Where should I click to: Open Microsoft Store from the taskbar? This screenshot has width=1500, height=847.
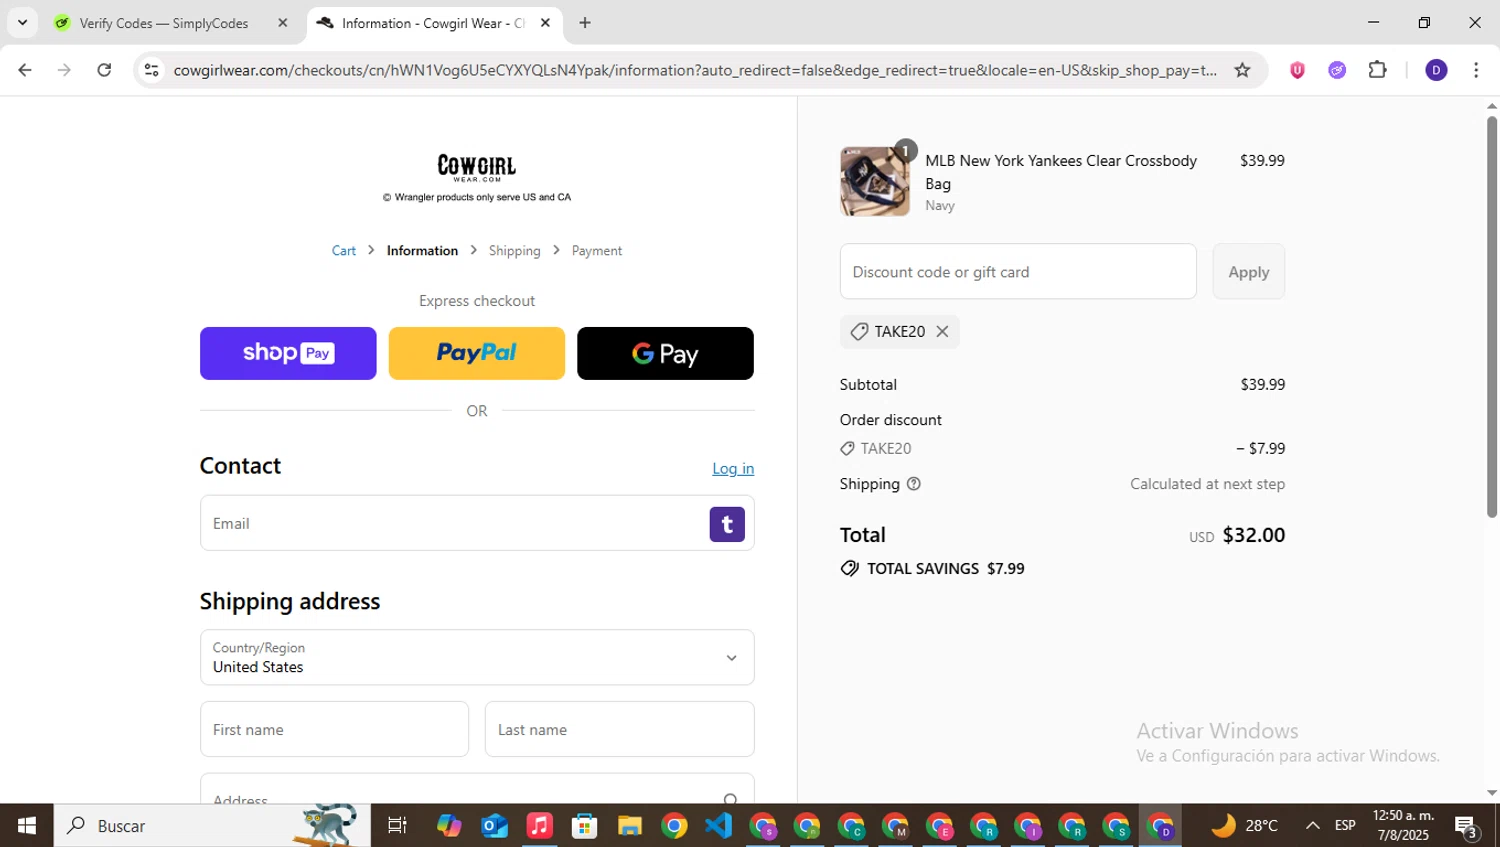click(584, 826)
